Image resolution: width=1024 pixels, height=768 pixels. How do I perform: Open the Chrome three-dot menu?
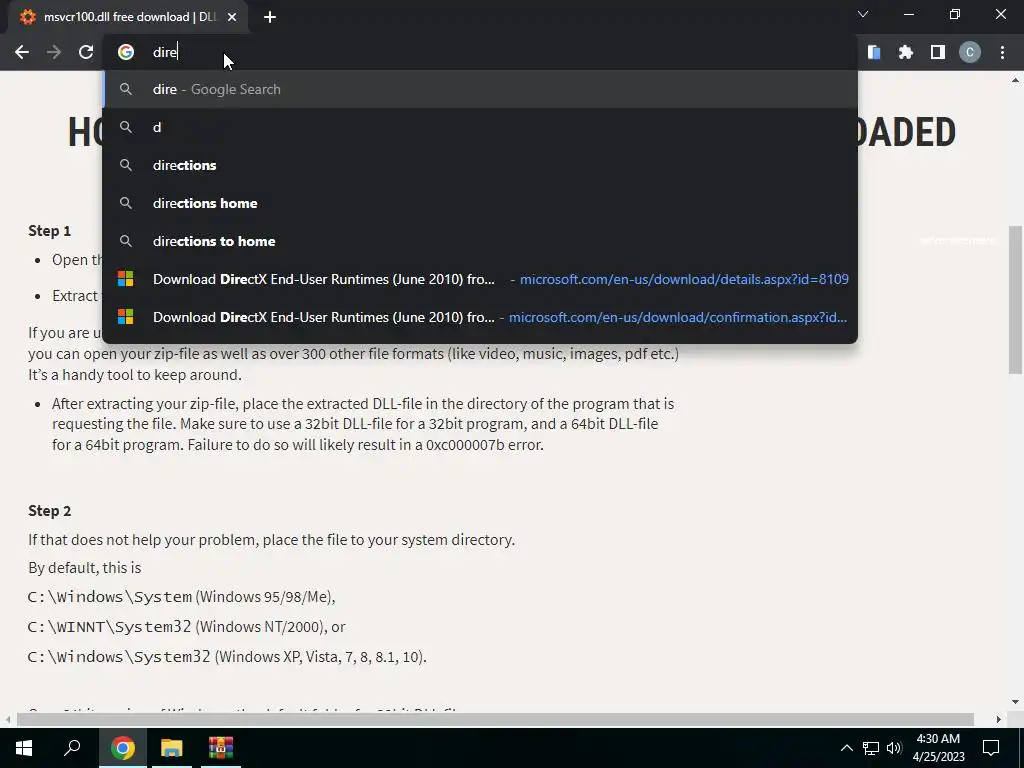[x=1002, y=52]
